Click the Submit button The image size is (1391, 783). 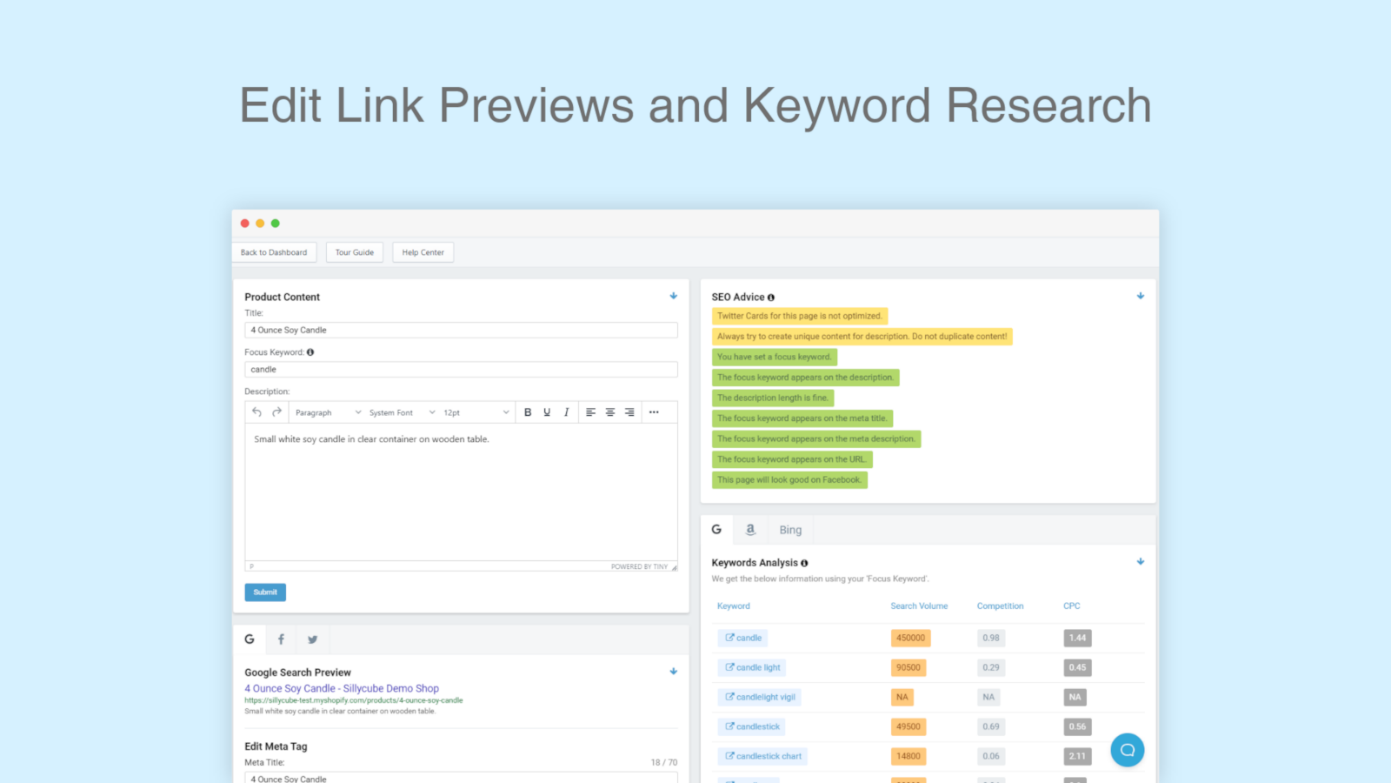pos(265,592)
